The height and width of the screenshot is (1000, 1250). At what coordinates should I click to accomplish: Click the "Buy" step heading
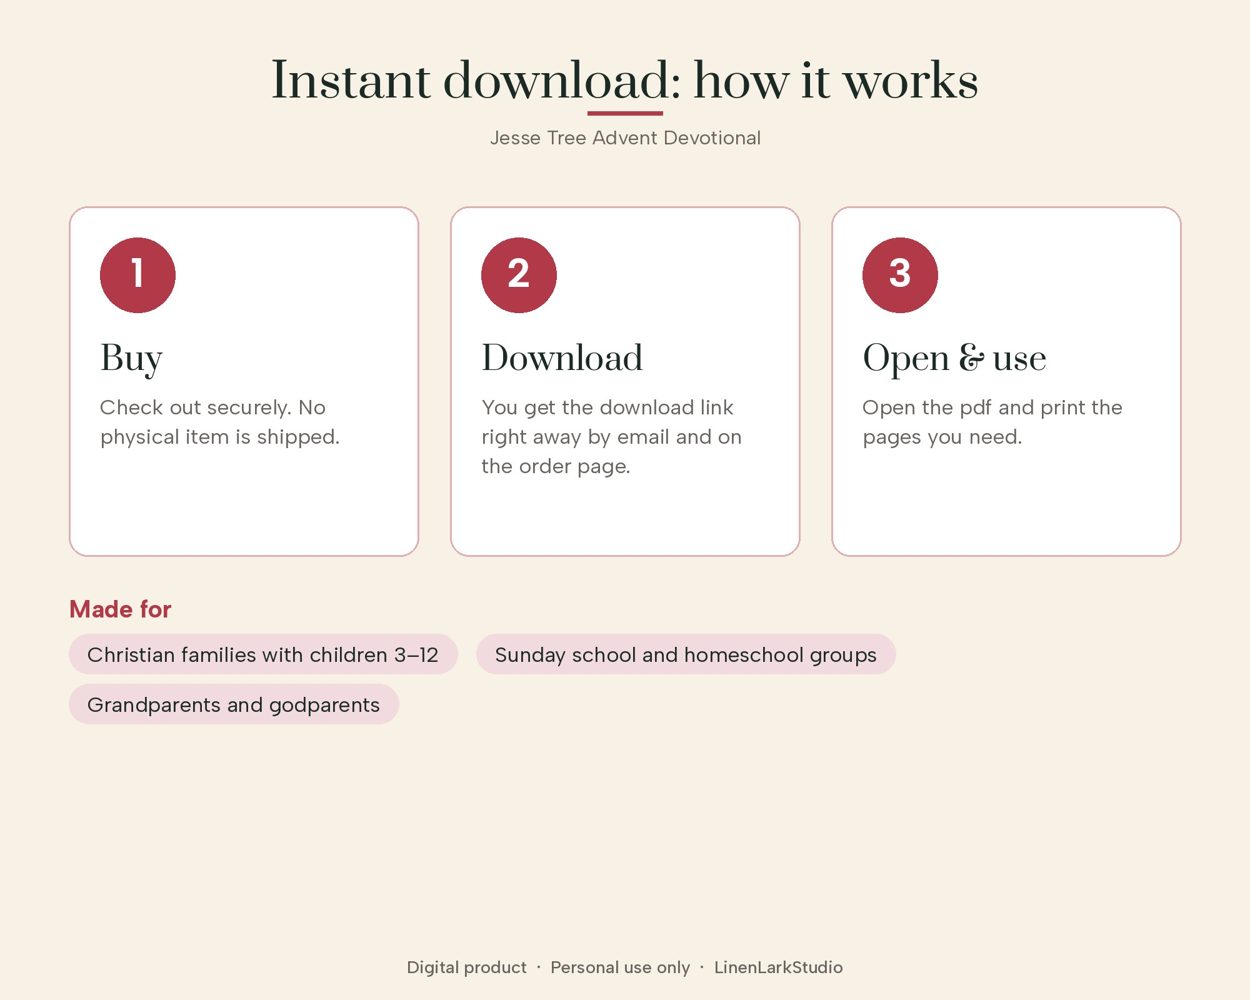pos(131,359)
